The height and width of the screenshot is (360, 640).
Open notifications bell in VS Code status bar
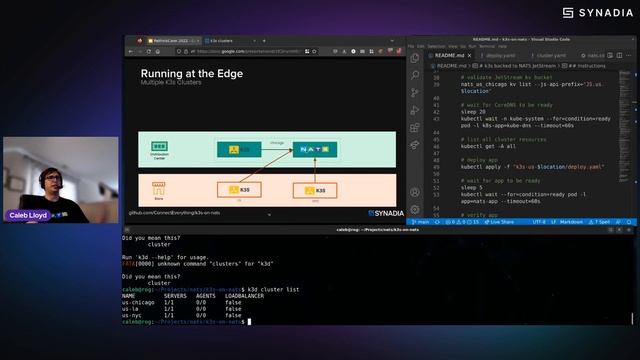click(629, 222)
